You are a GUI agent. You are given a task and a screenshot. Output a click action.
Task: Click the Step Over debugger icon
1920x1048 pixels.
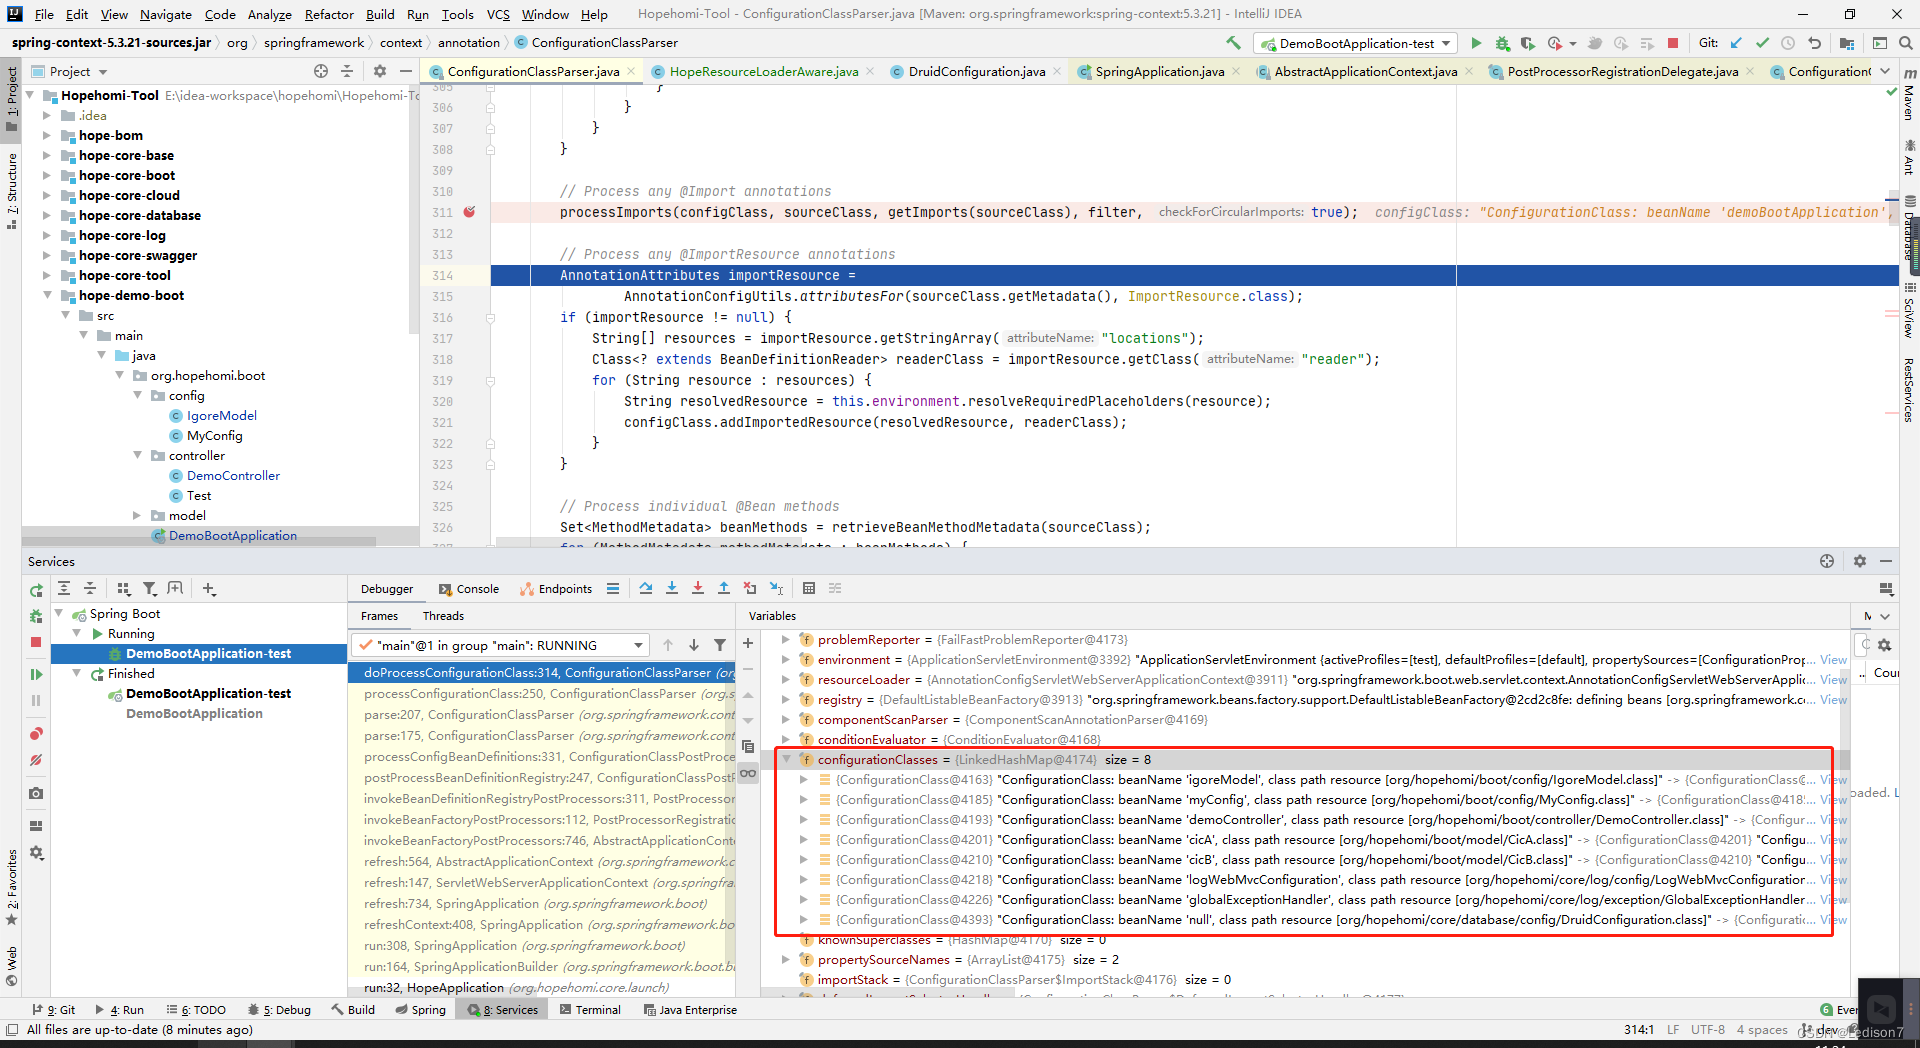tap(646, 588)
